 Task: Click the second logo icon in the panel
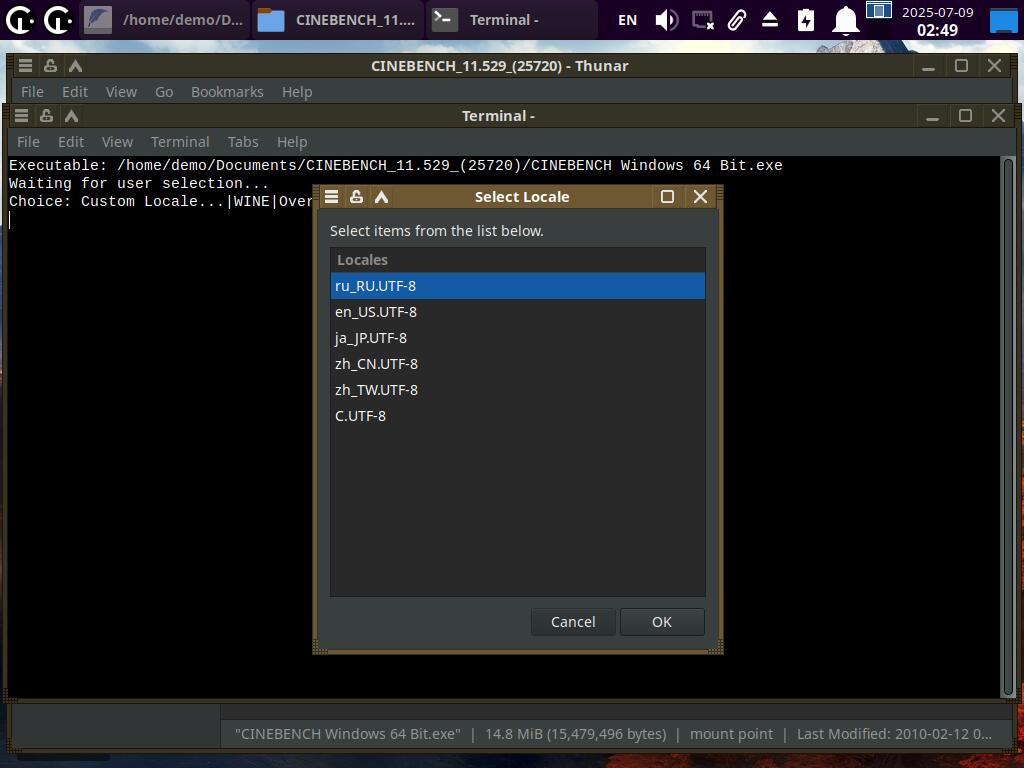pyautogui.click(x=57, y=20)
